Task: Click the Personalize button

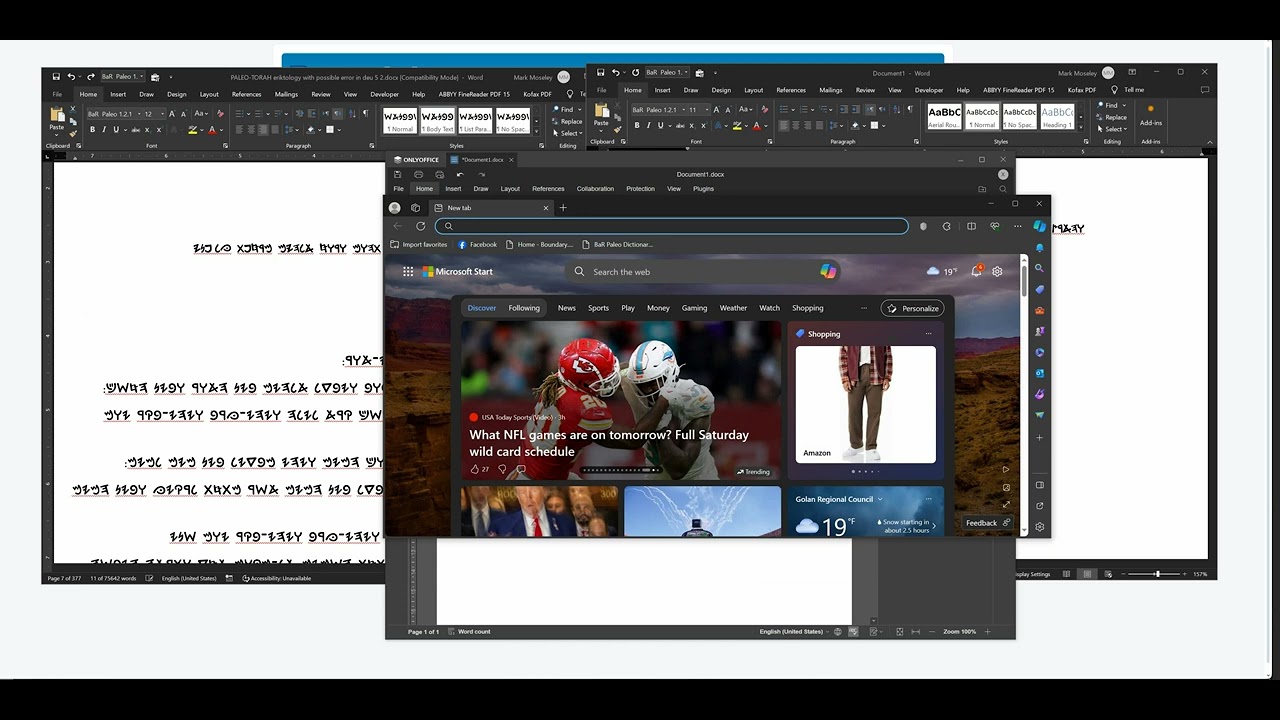Action: coord(912,308)
